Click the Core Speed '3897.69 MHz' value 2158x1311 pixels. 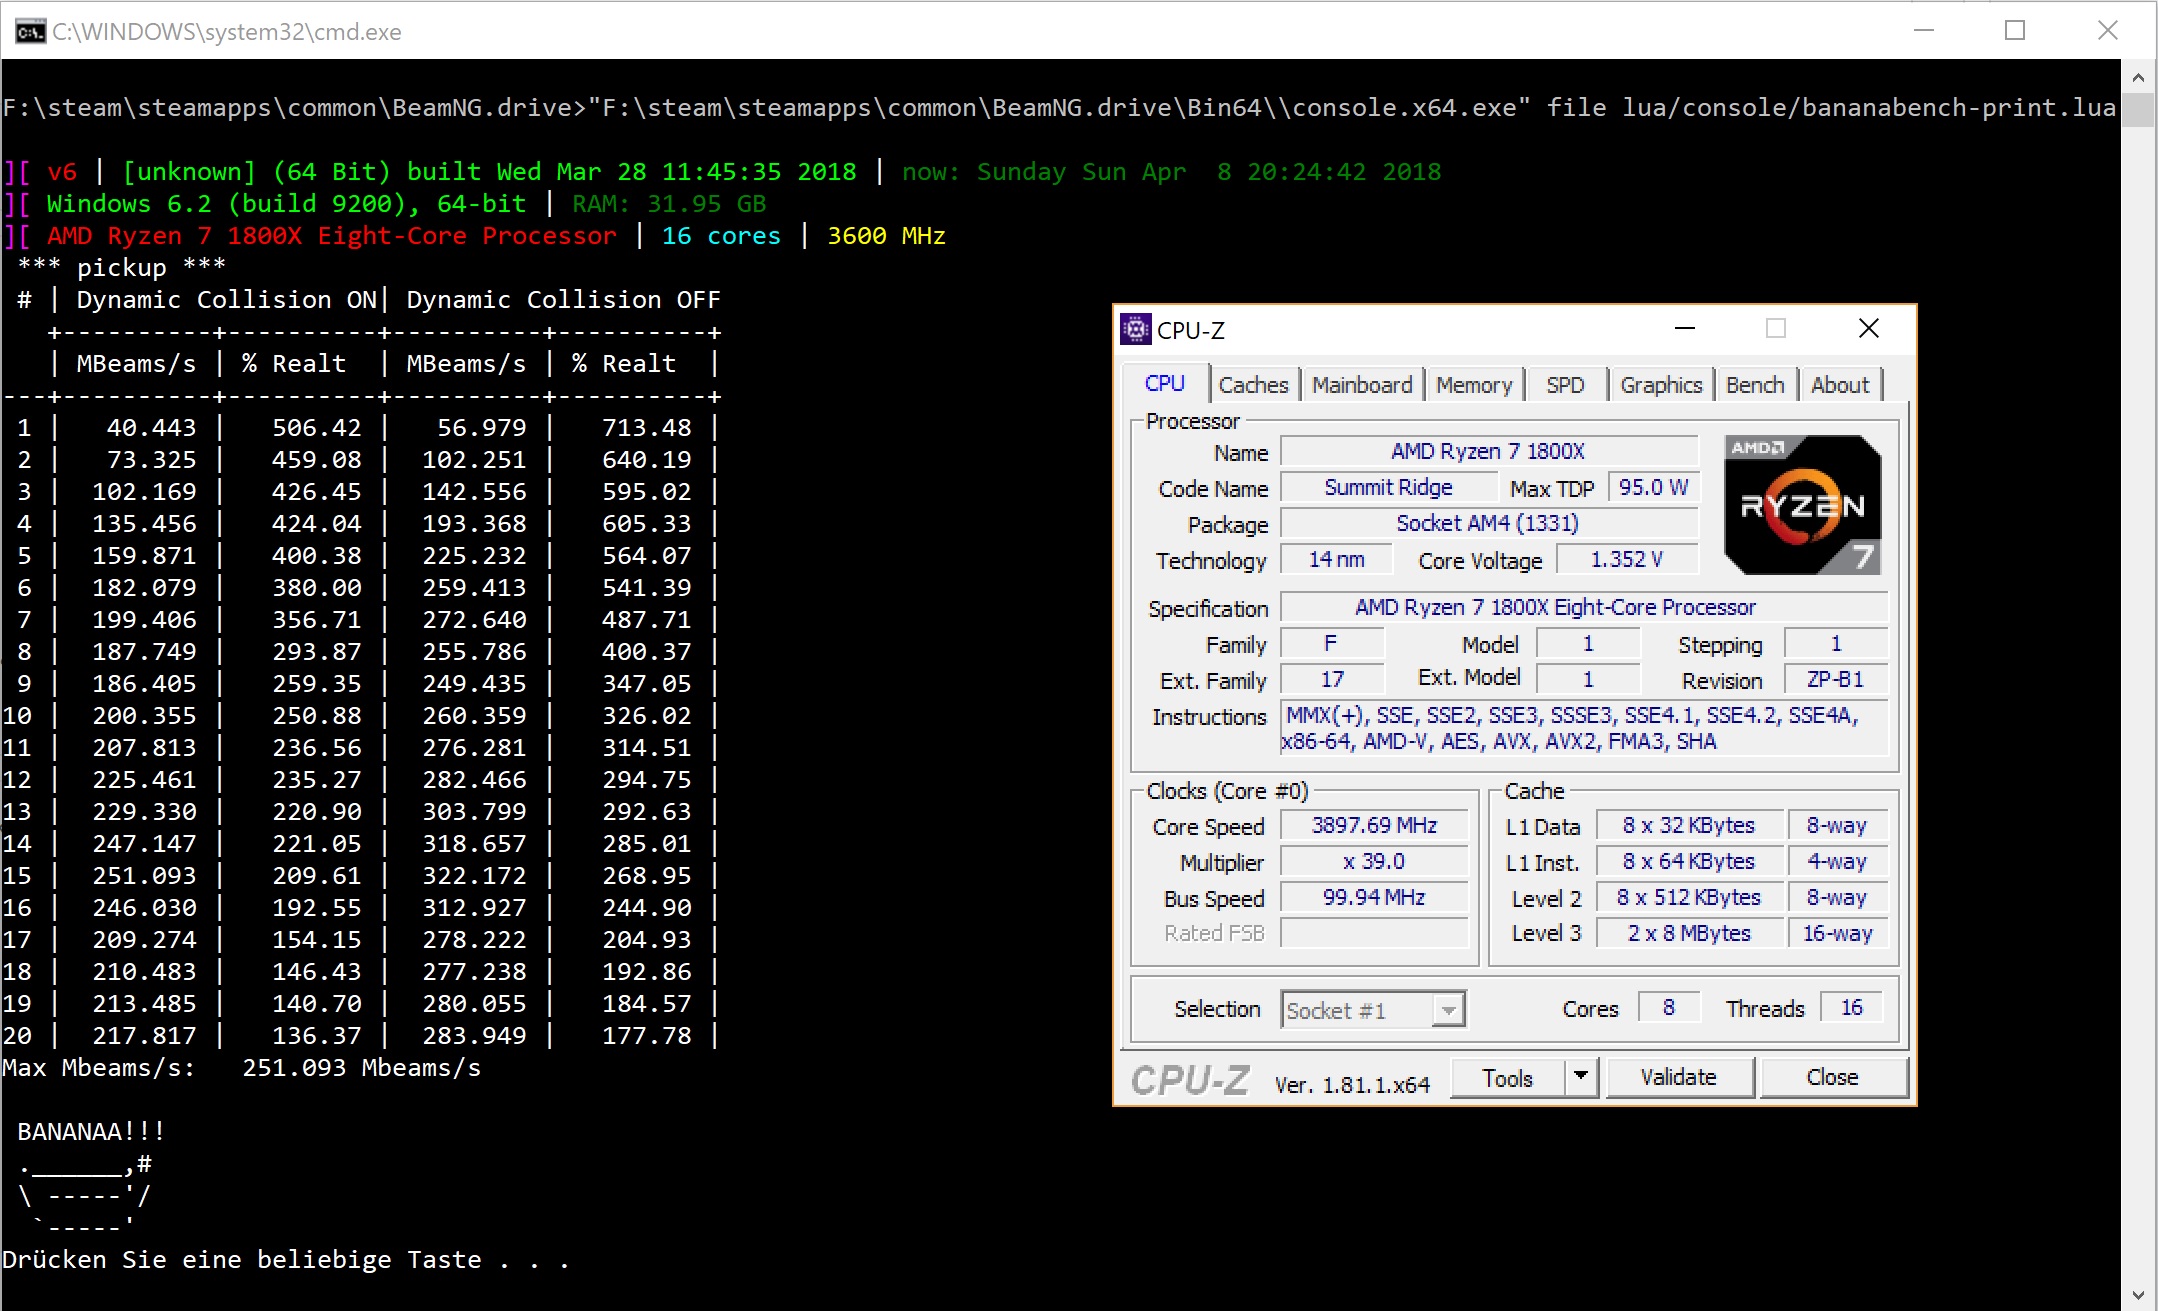pyautogui.click(x=1374, y=826)
